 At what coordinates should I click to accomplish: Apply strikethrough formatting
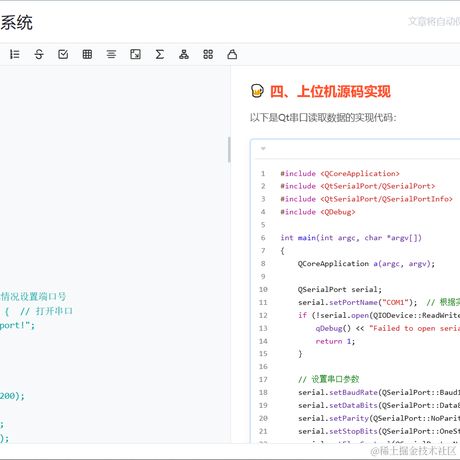click(39, 54)
